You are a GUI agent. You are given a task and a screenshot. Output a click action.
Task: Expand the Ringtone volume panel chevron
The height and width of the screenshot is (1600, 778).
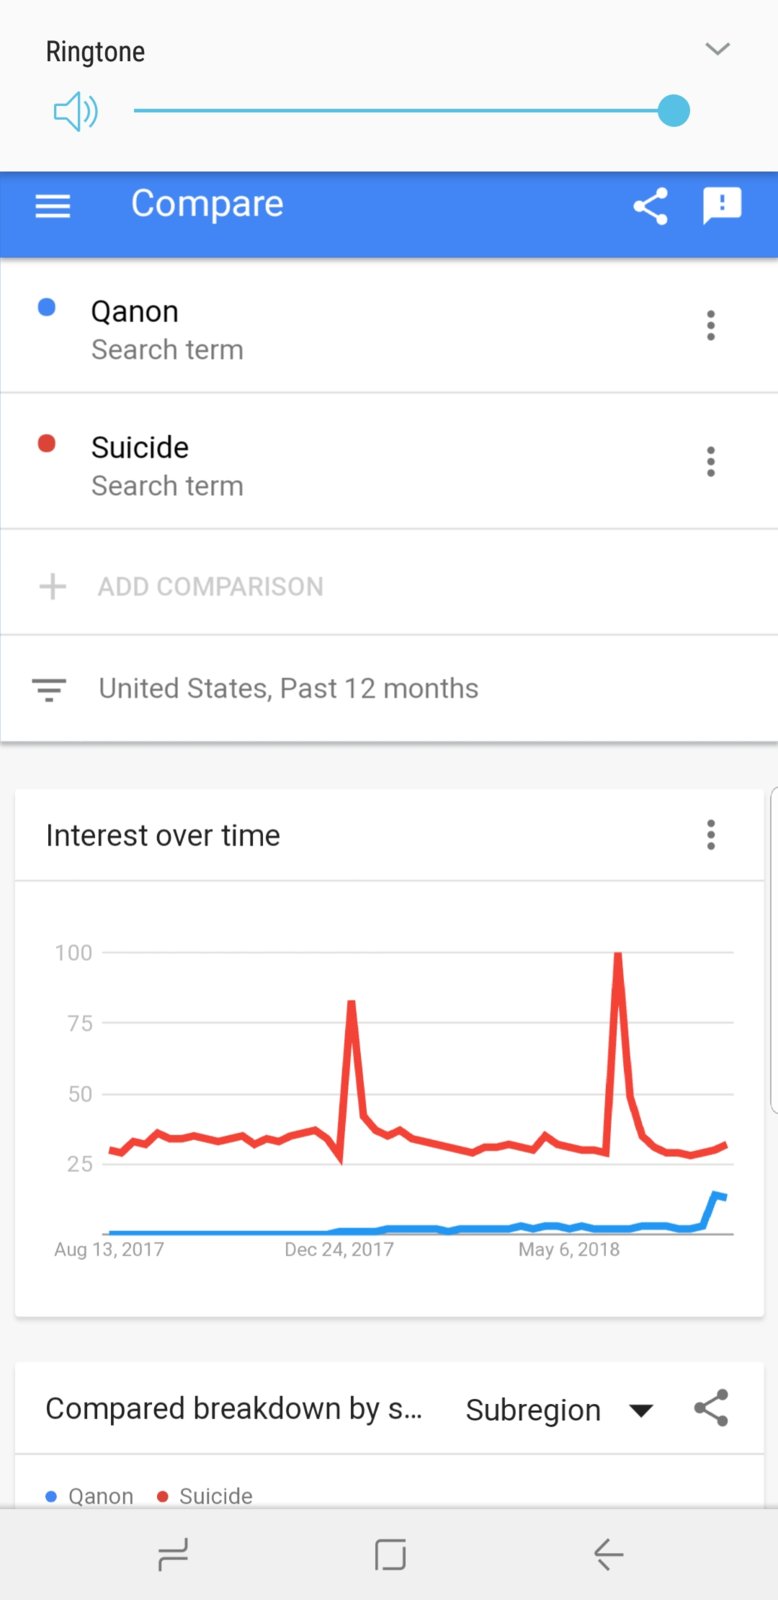(x=717, y=49)
